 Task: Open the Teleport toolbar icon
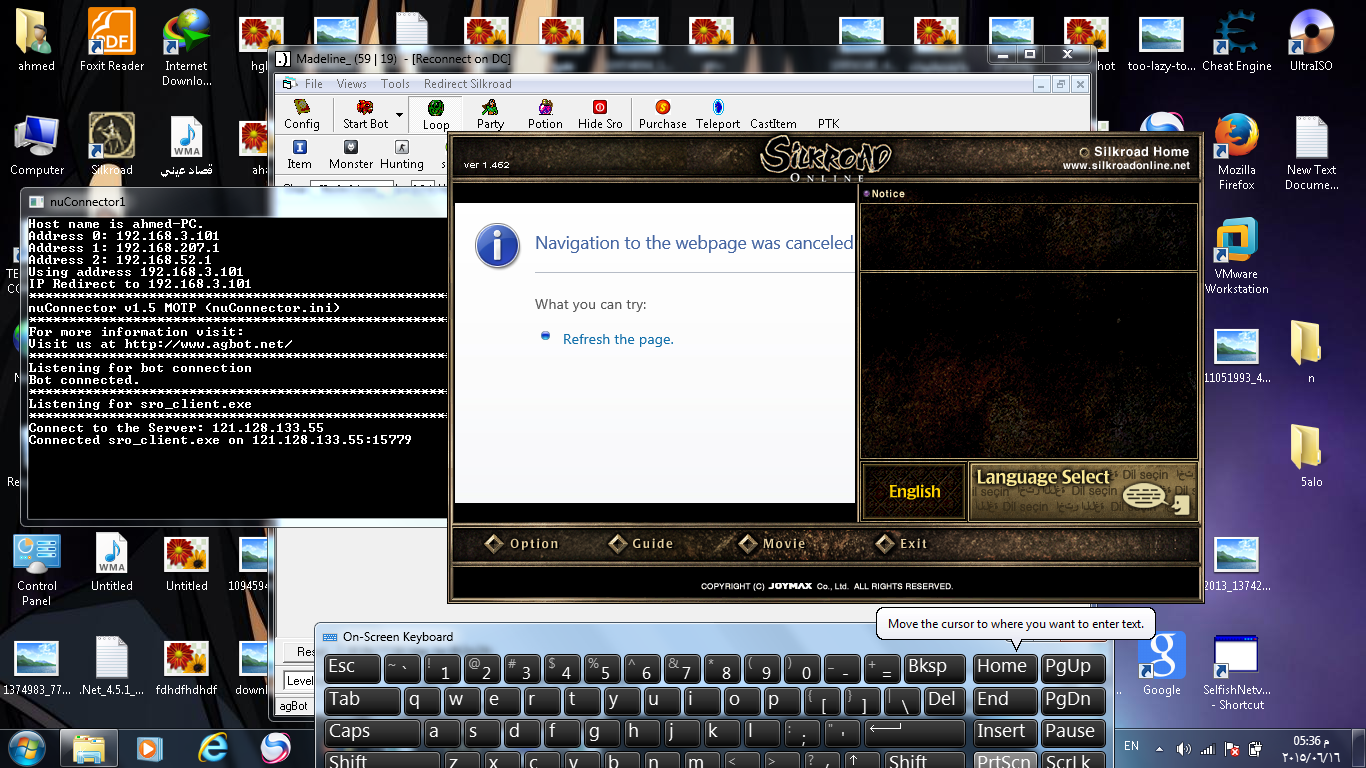tap(717, 115)
